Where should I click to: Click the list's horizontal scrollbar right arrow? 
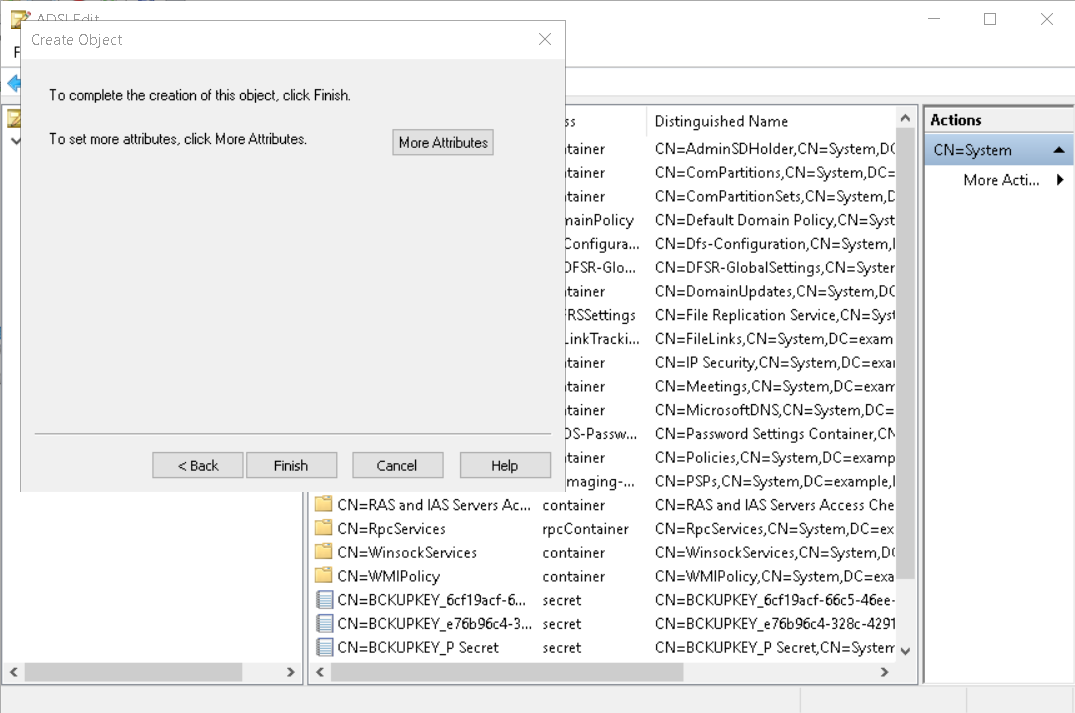884,673
